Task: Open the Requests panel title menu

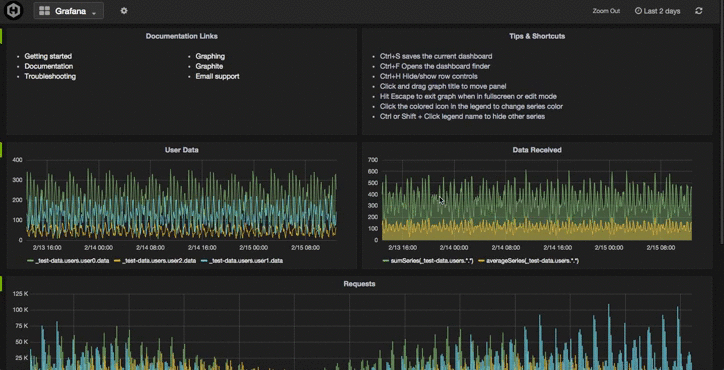Action: pyautogui.click(x=359, y=284)
